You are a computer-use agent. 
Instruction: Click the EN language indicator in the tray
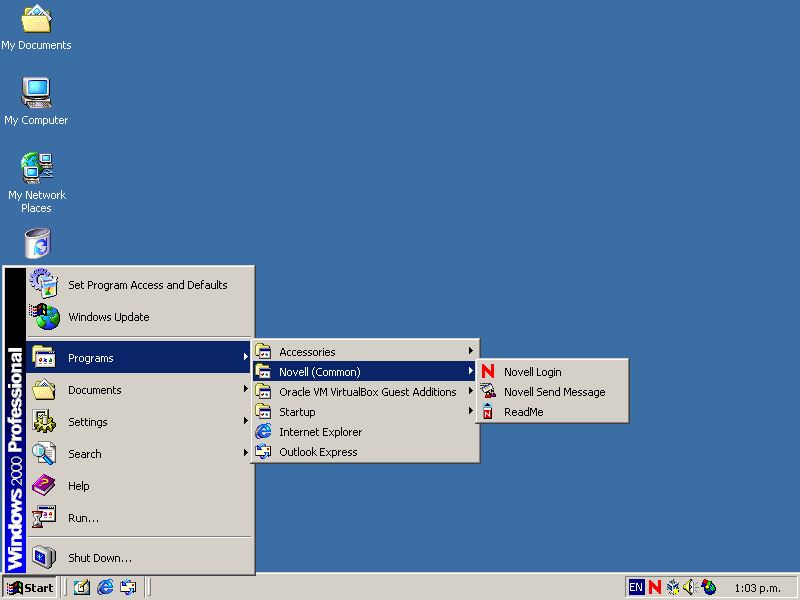pos(636,587)
